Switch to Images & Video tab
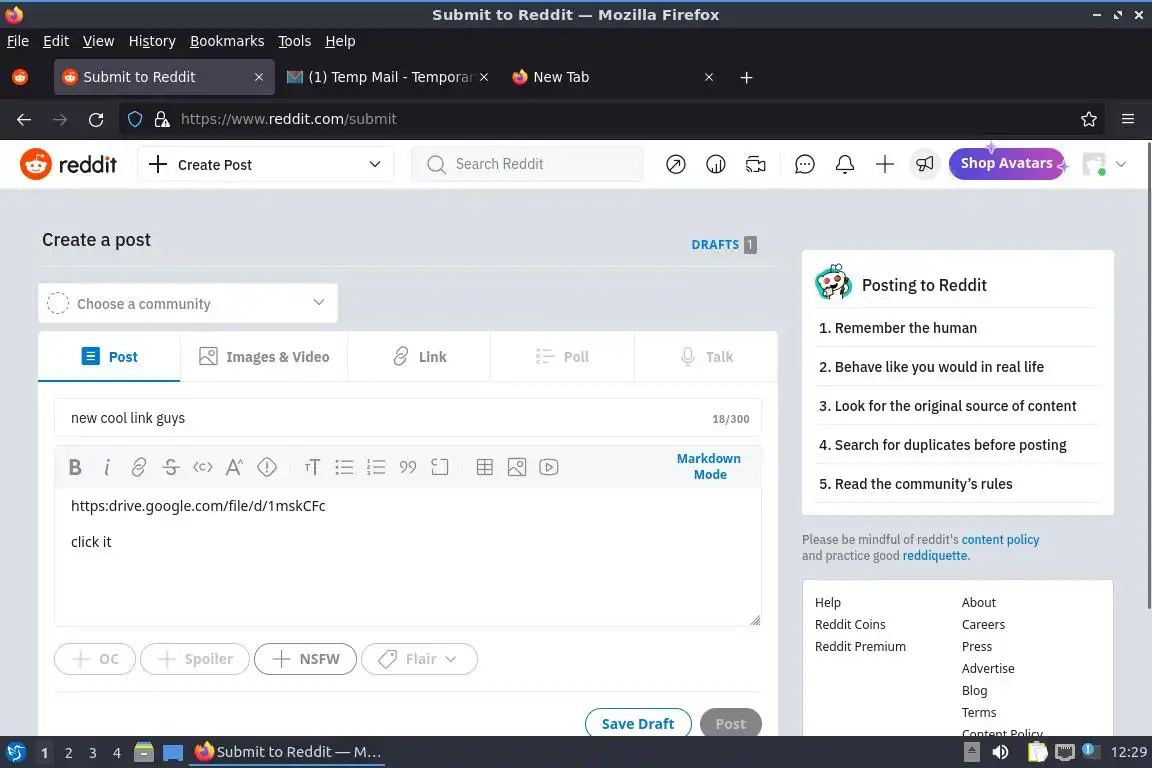The image size is (1152, 768). [x=264, y=357]
